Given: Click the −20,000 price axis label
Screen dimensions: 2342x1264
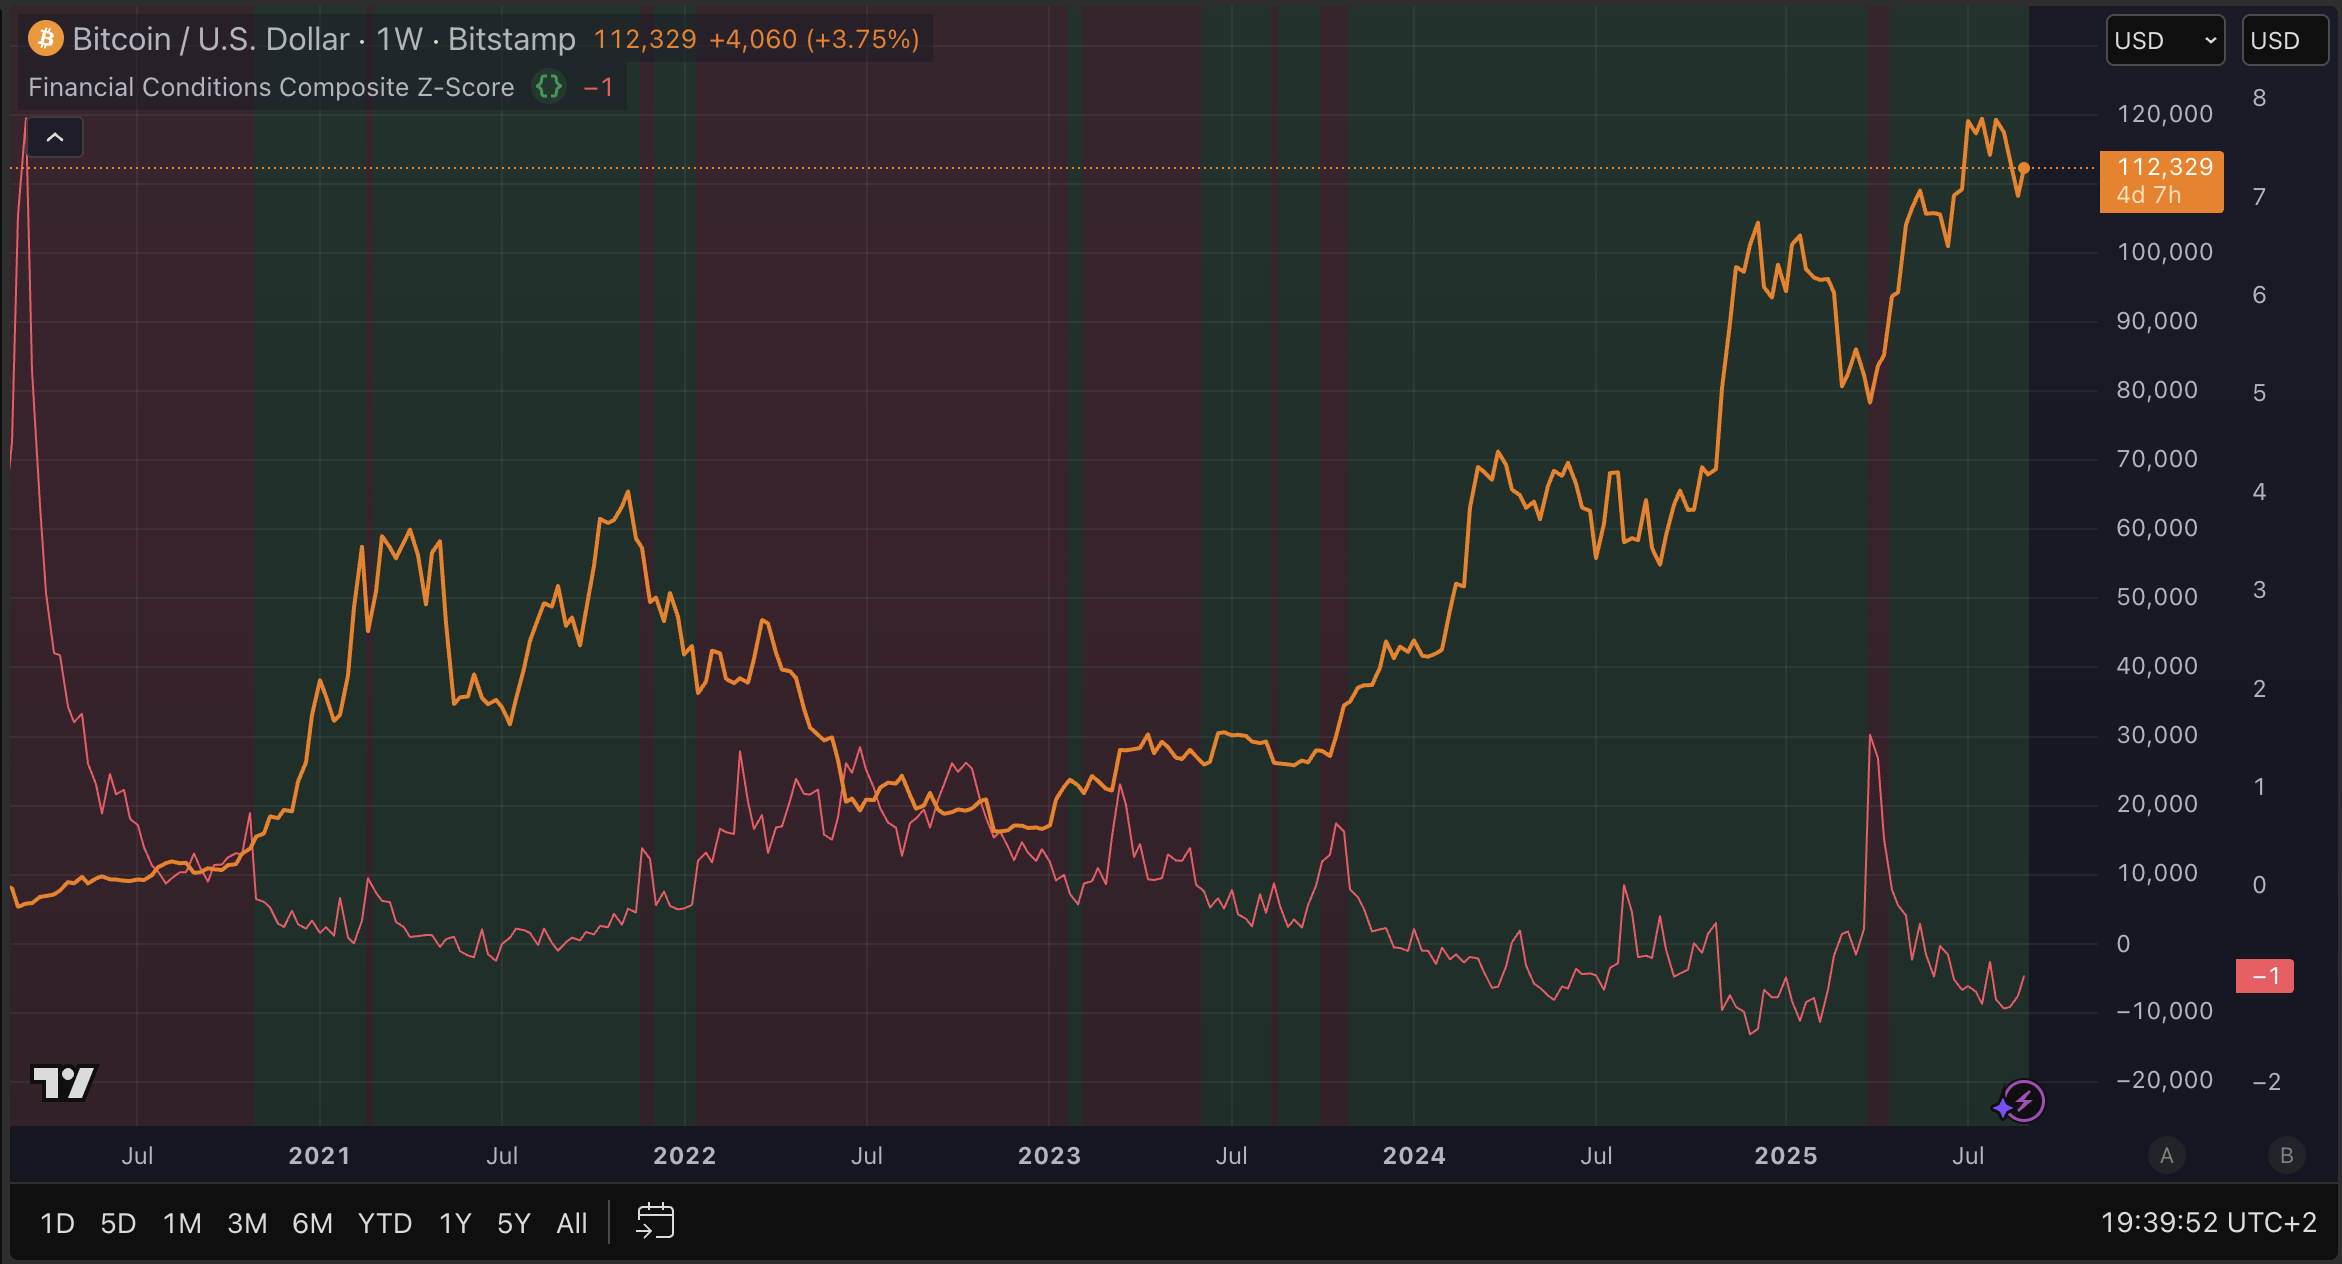Looking at the screenshot, I should pyautogui.click(x=2165, y=1080).
